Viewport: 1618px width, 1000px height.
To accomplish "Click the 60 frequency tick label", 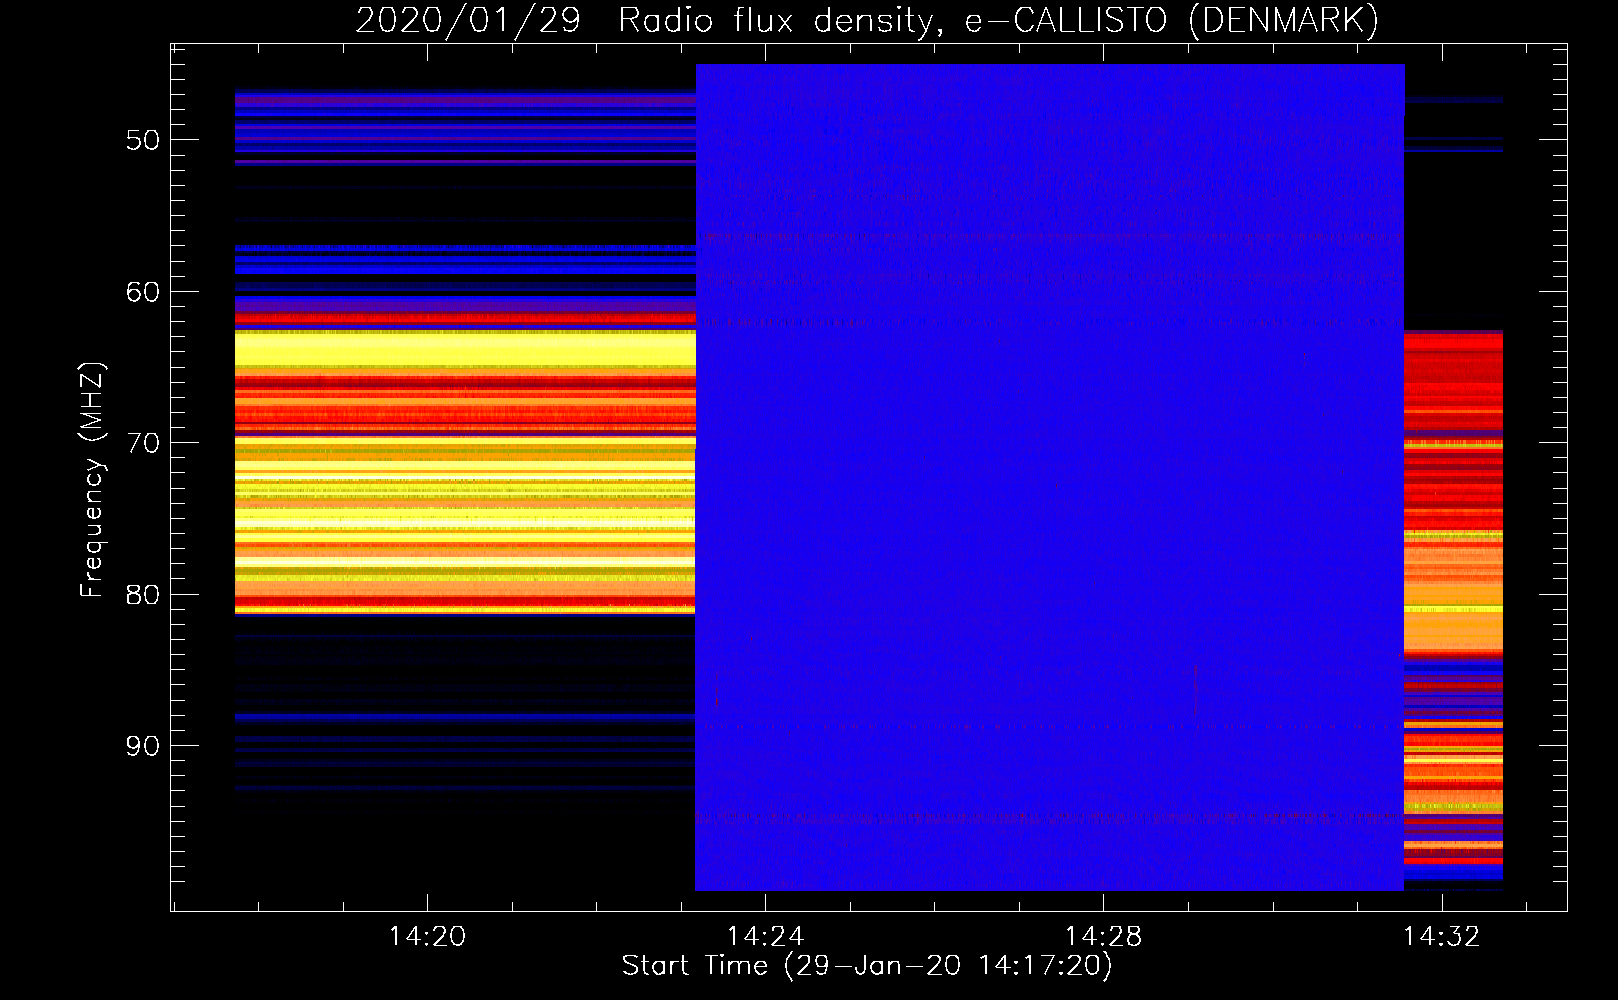I will tap(143, 292).
